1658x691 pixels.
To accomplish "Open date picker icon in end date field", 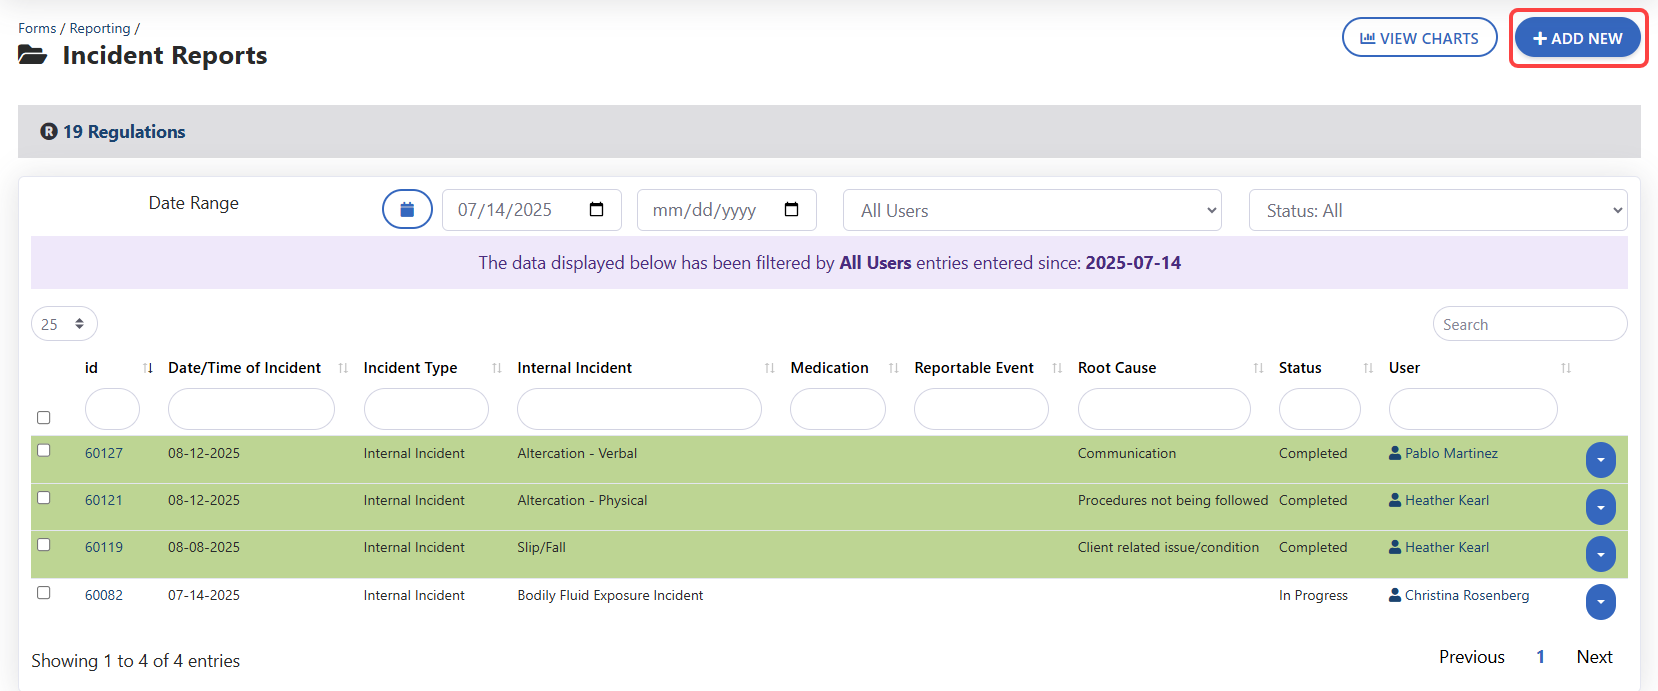I will (791, 210).
